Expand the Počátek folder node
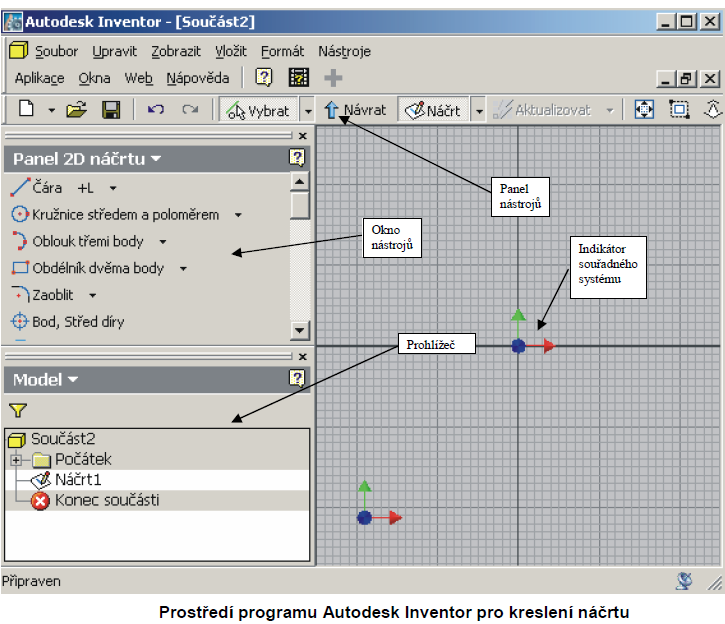 [16, 460]
